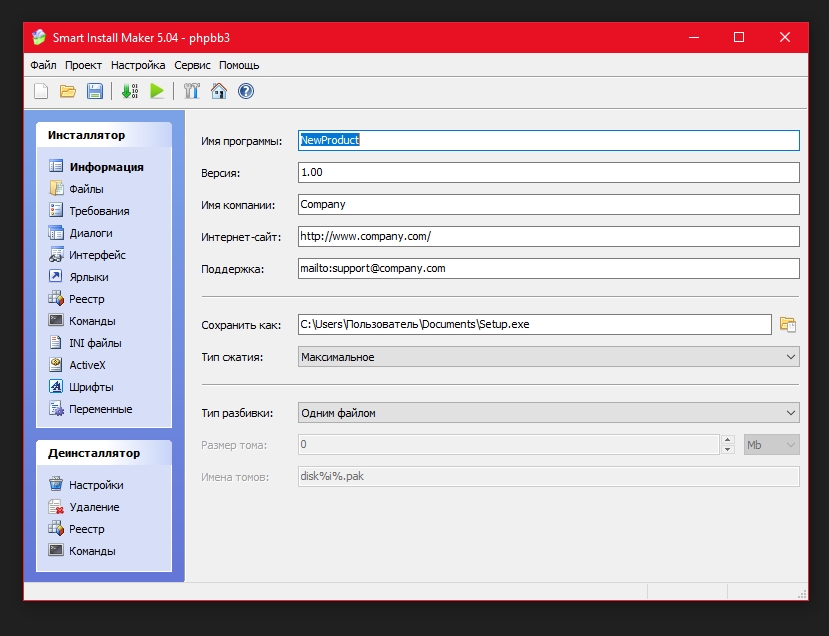Click the Имя компании input field
Viewport: 829px width, 636px height.
548,205
